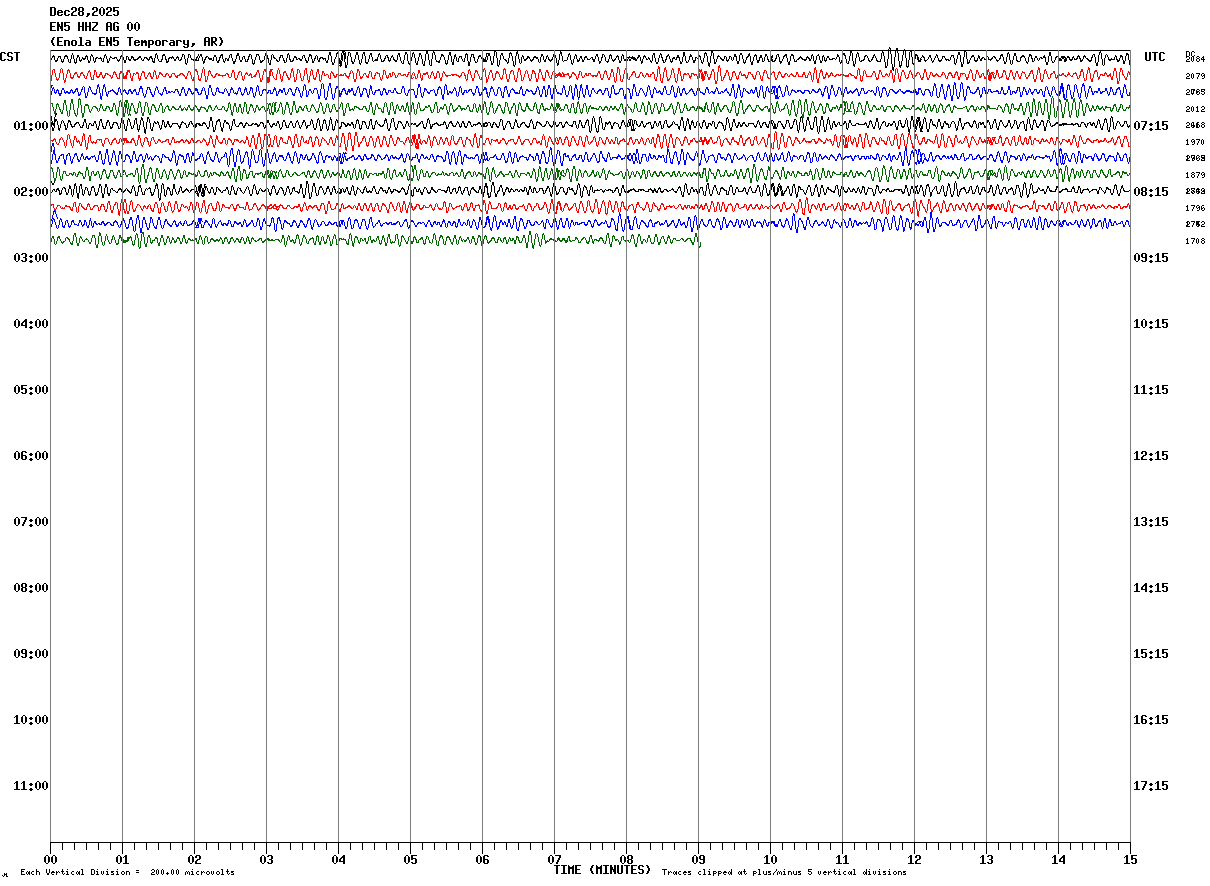Click the "05:00" CST hour label

[31, 390]
